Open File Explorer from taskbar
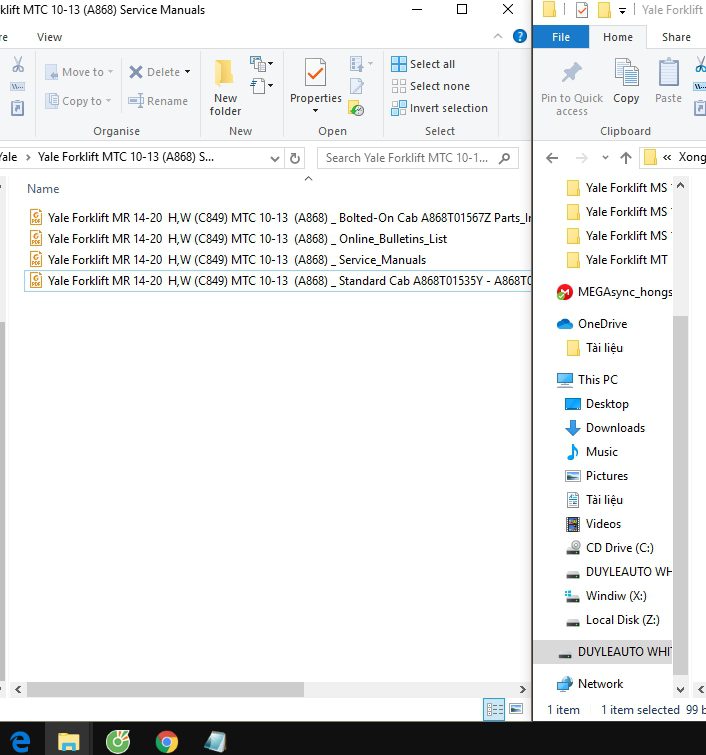Viewport: 706px width, 755px height. (68, 742)
